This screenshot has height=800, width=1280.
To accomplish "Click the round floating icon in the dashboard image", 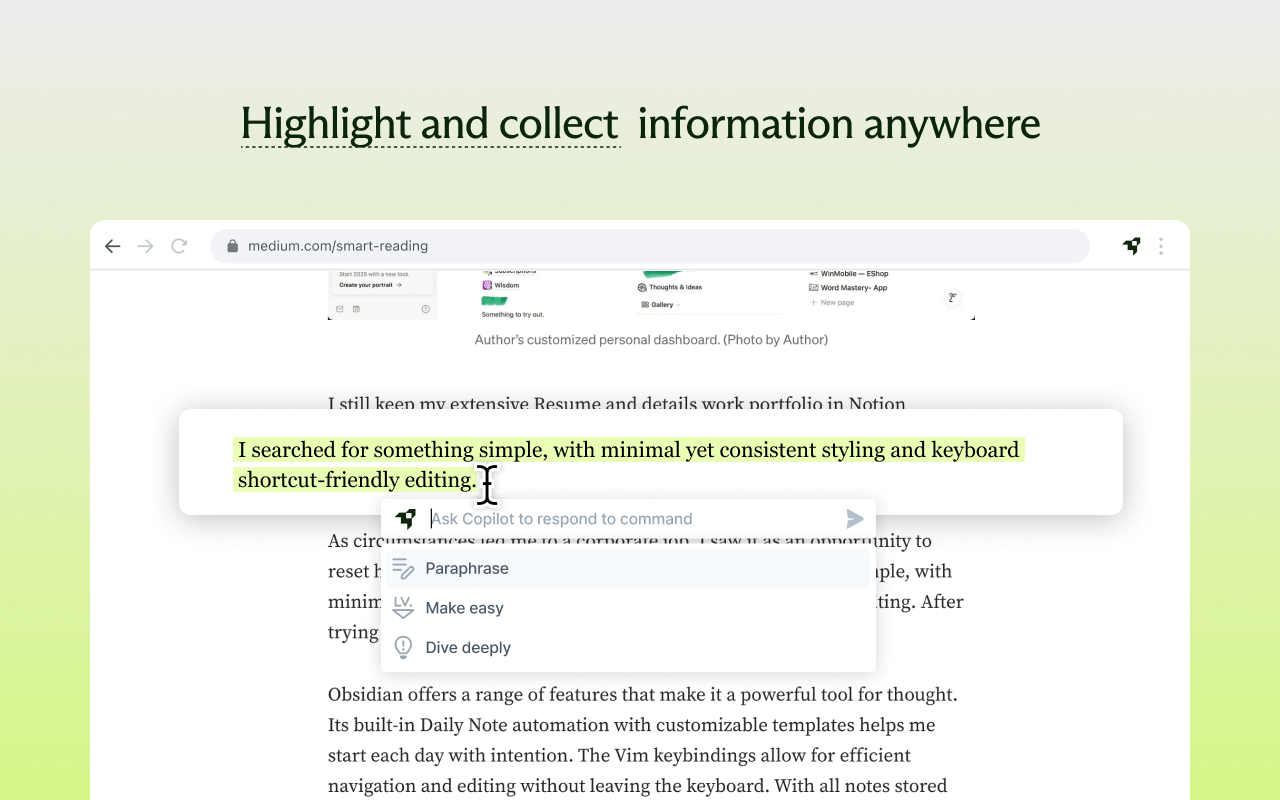I will tap(953, 298).
